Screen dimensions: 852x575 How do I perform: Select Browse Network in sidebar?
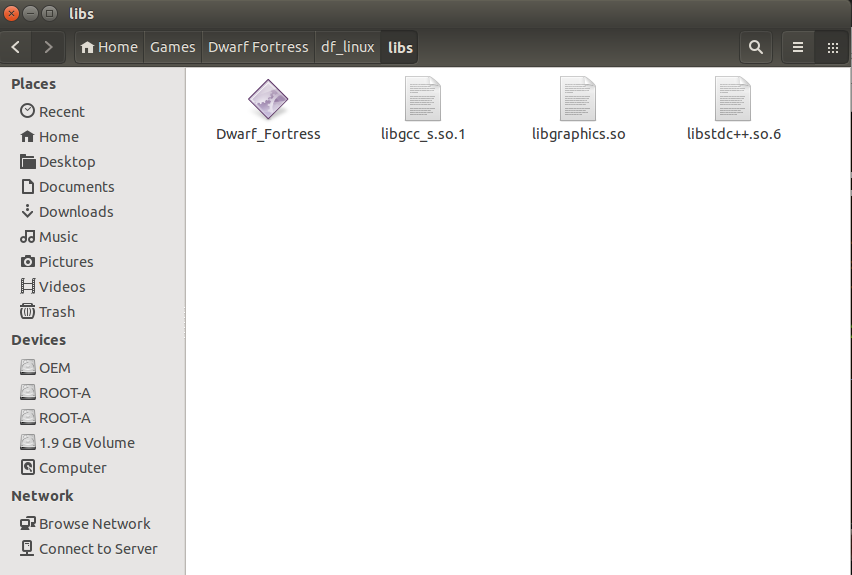[94, 524]
